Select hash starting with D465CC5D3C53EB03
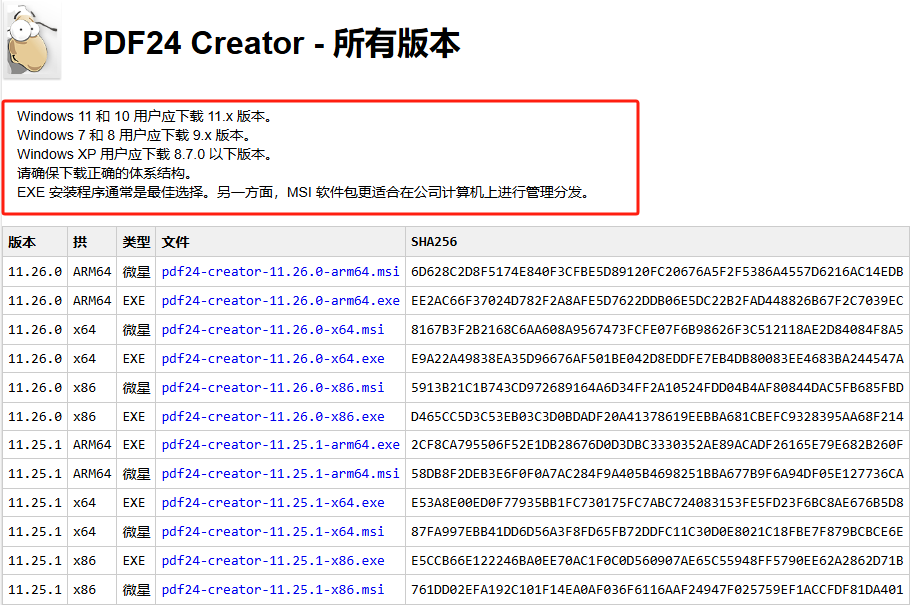 [x=657, y=417]
